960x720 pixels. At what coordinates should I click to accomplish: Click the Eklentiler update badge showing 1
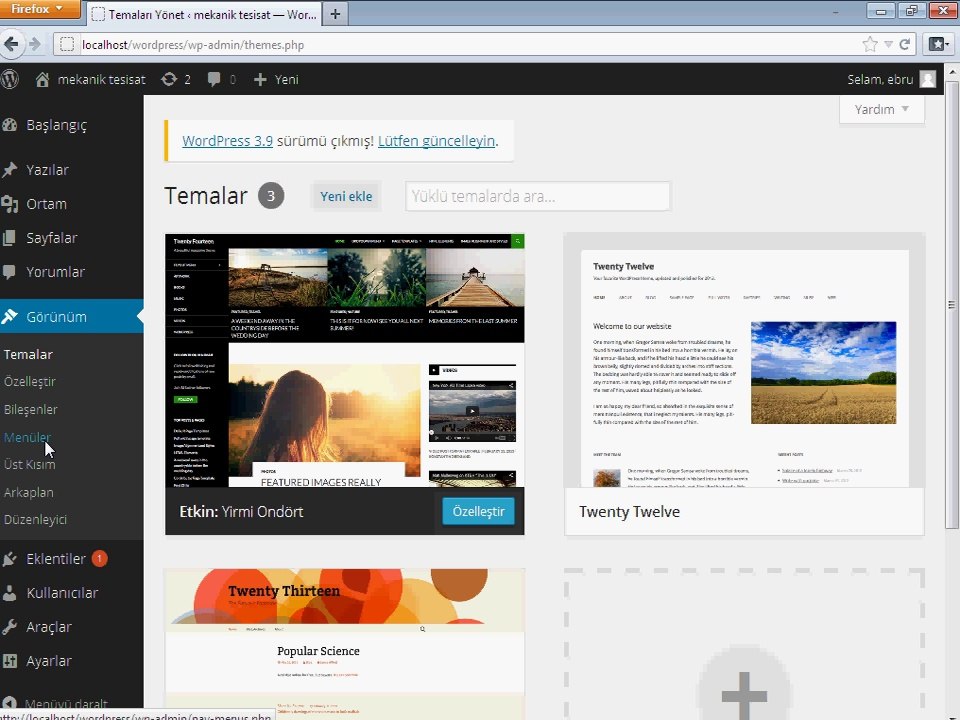tap(99, 558)
